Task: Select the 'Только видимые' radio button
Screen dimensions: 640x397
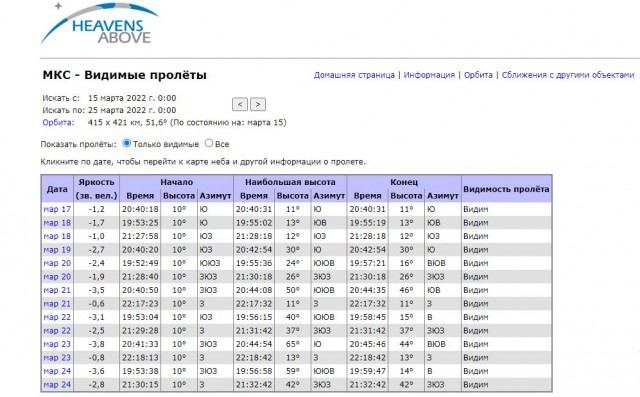Action: point(127,143)
